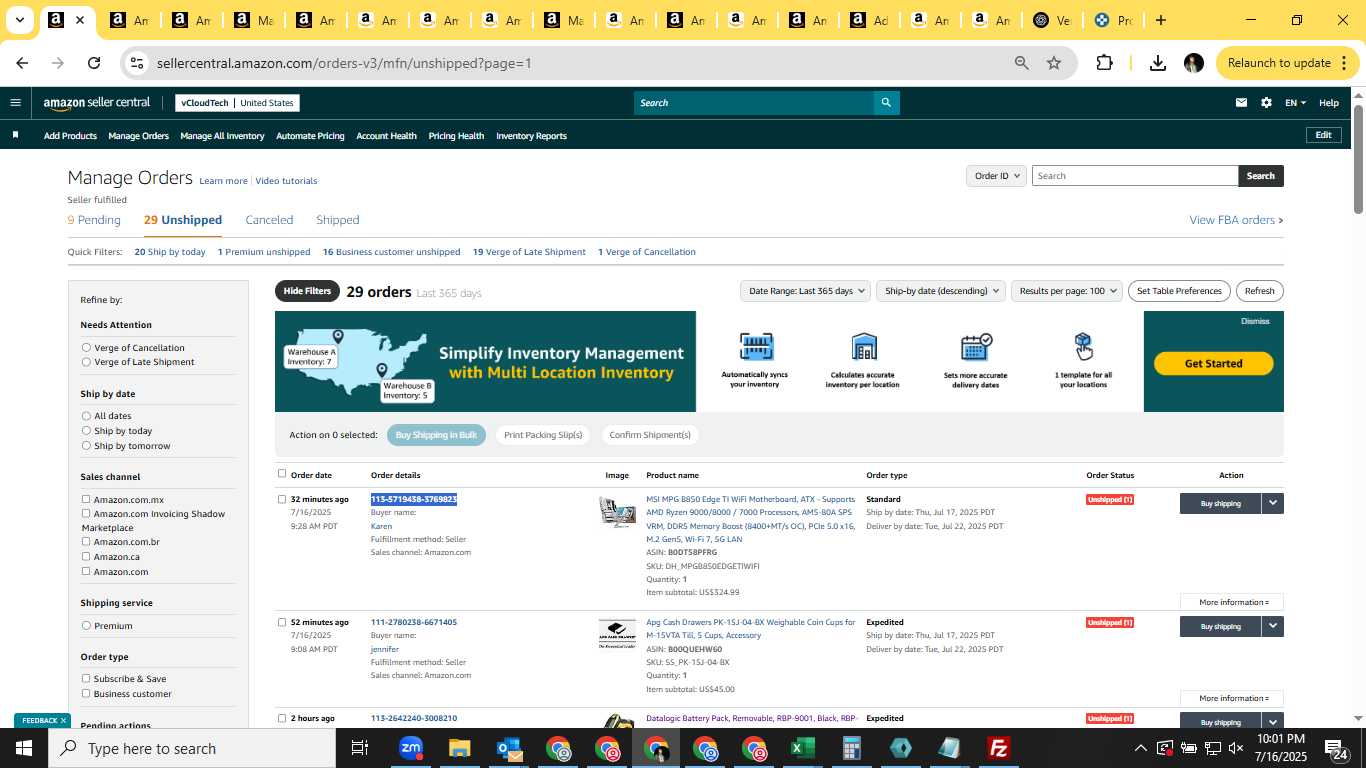Check the Amazon.com.mx sales channel

(86, 499)
